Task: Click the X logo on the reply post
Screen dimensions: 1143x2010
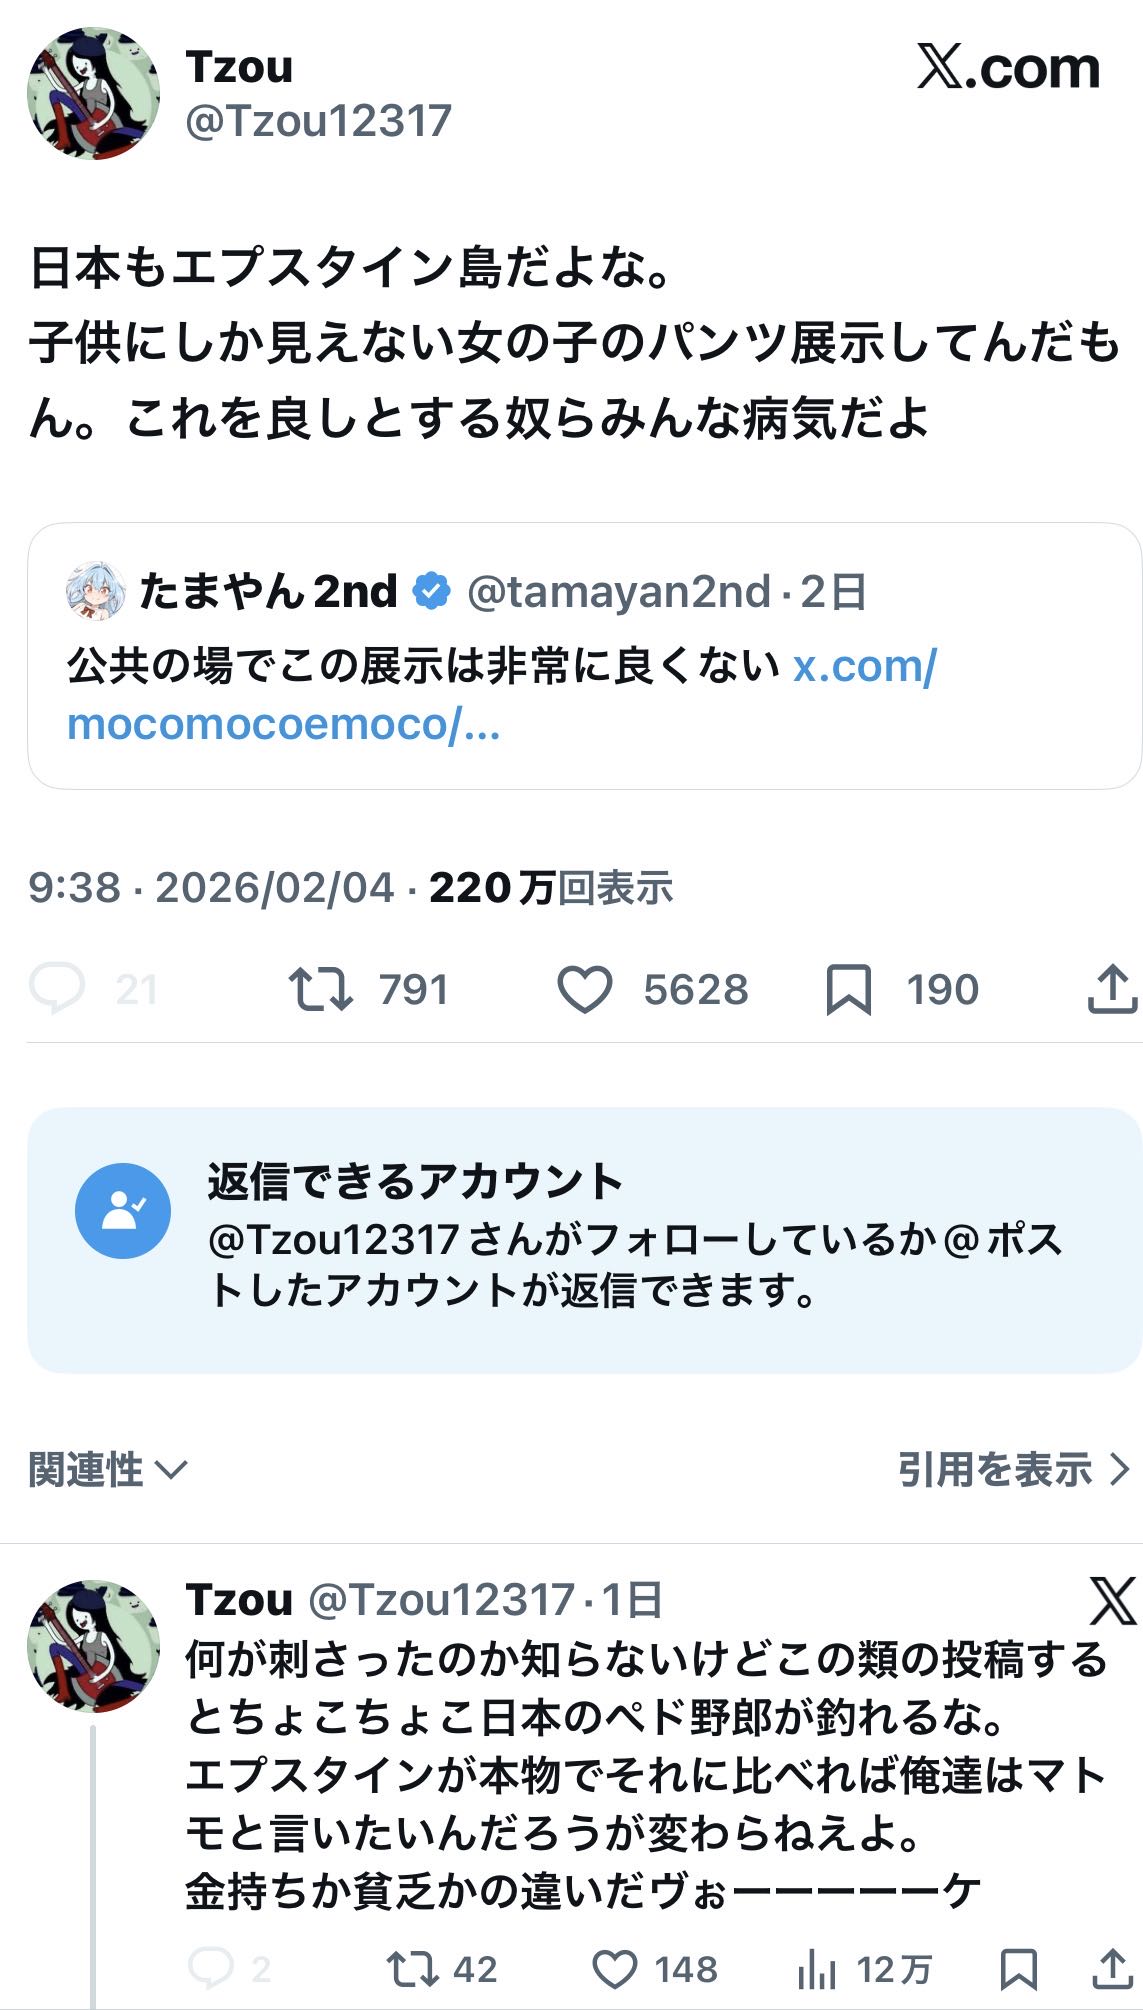Action: pyautogui.click(x=1112, y=1601)
